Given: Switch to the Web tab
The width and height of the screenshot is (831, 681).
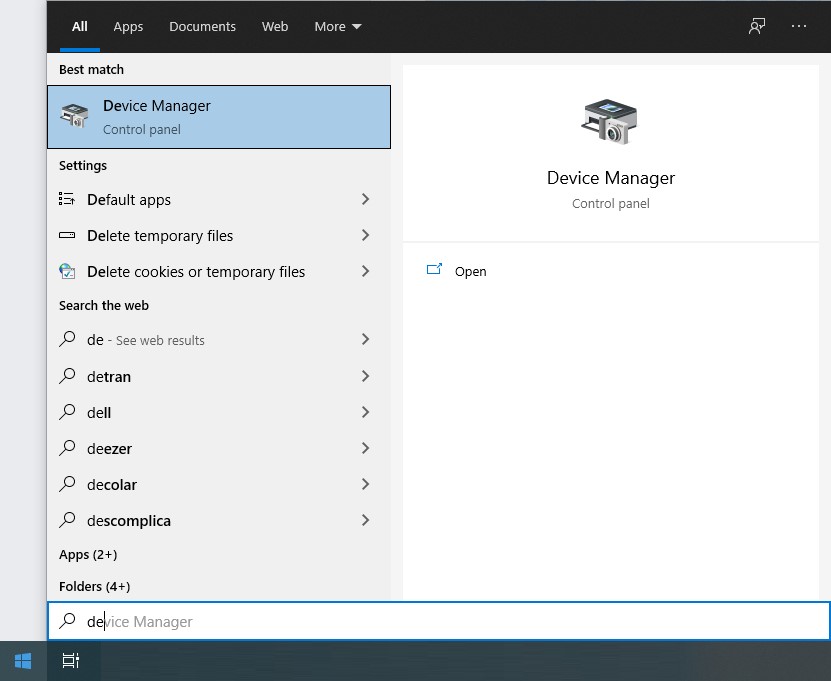Looking at the screenshot, I should click(275, 26).
